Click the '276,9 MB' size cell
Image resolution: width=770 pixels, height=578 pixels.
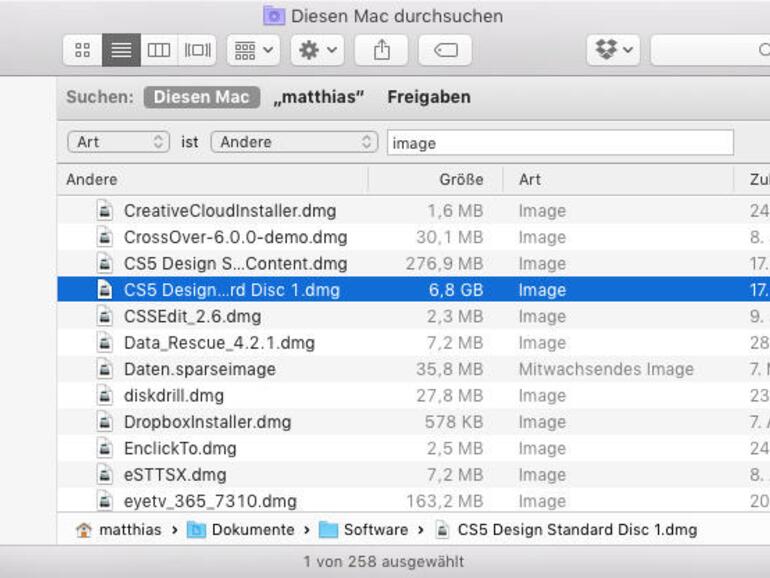(x=444, y=264)
